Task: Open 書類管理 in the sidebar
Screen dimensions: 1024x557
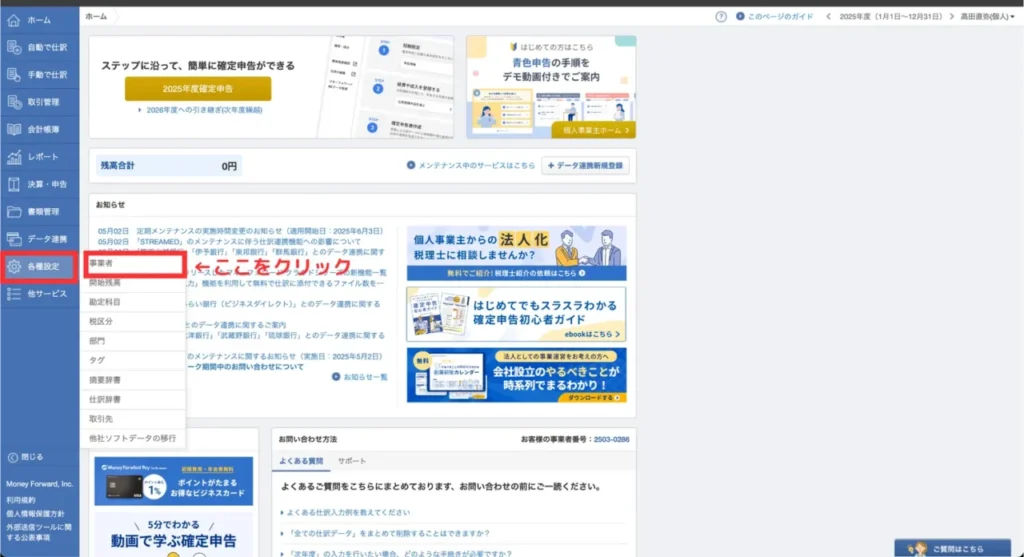Action: 39,212
